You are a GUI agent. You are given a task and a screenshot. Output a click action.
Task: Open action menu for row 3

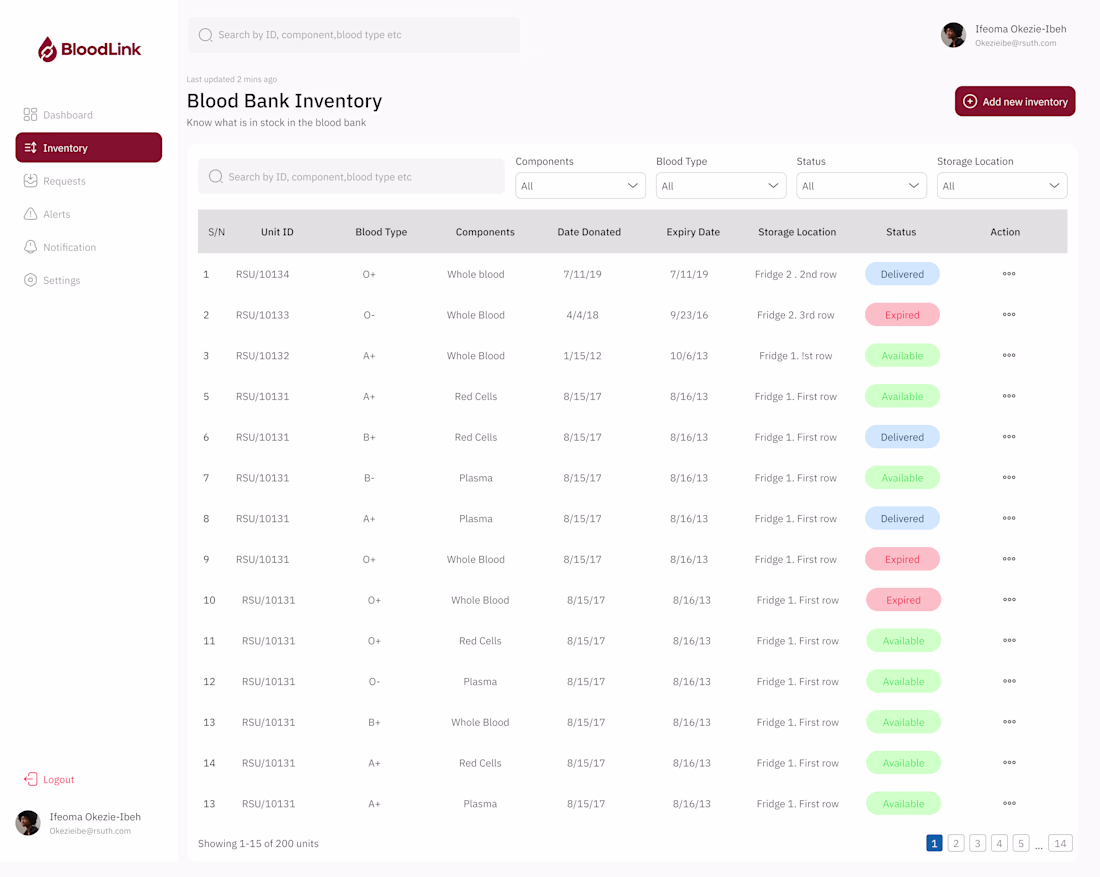1009,355
